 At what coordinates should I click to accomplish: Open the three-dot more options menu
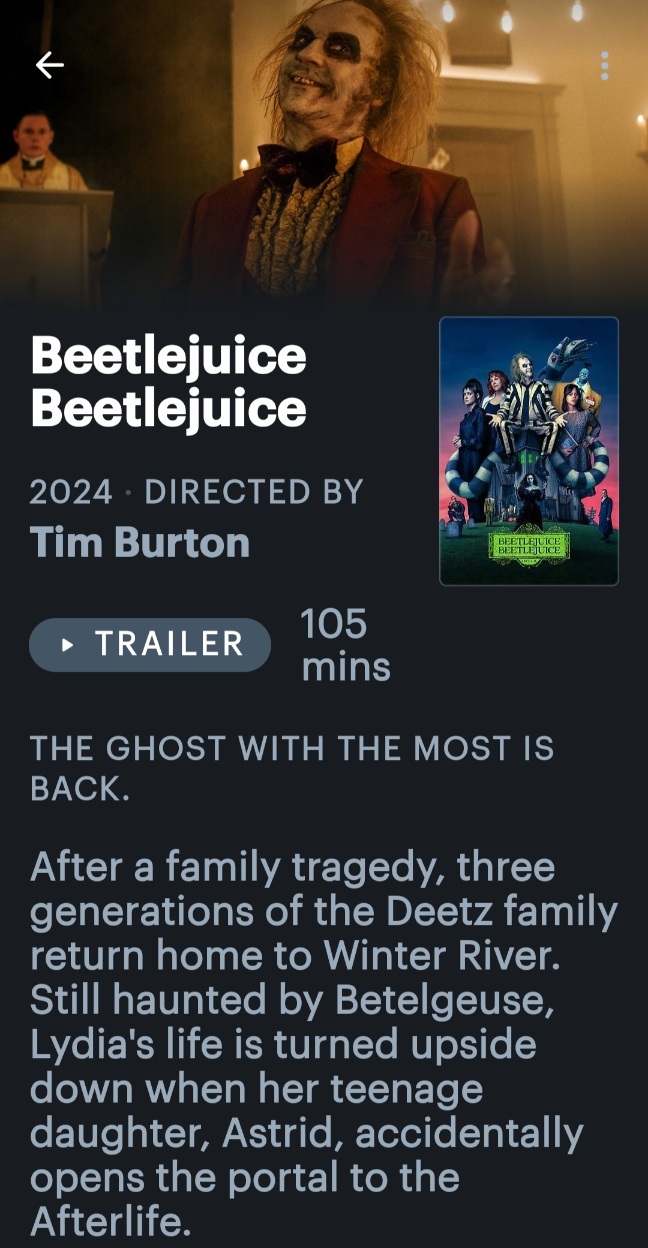click(604, 65)
